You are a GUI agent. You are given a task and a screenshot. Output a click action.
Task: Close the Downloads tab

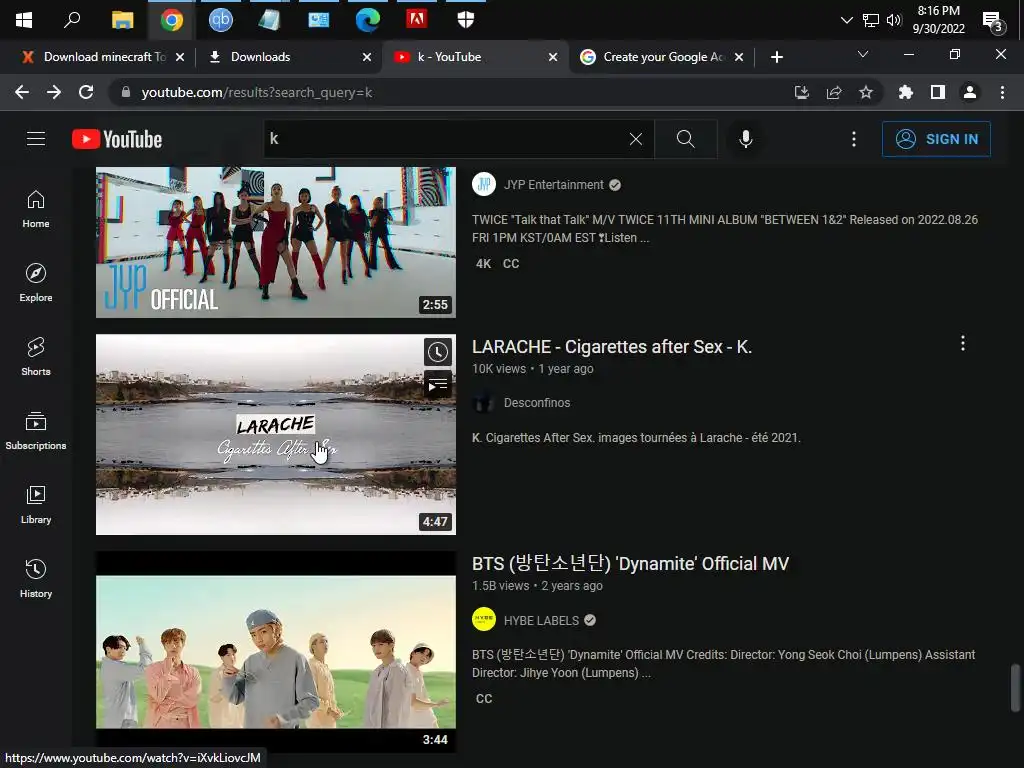(x=367, y=57)
